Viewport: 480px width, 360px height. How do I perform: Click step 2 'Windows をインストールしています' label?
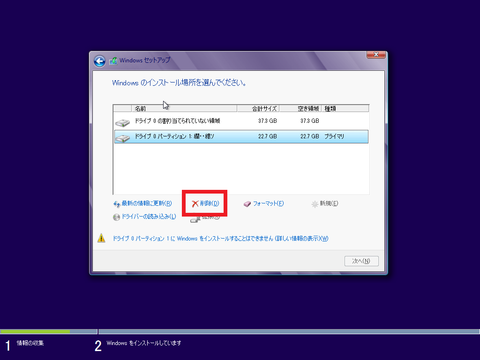[x=144, y=343]
